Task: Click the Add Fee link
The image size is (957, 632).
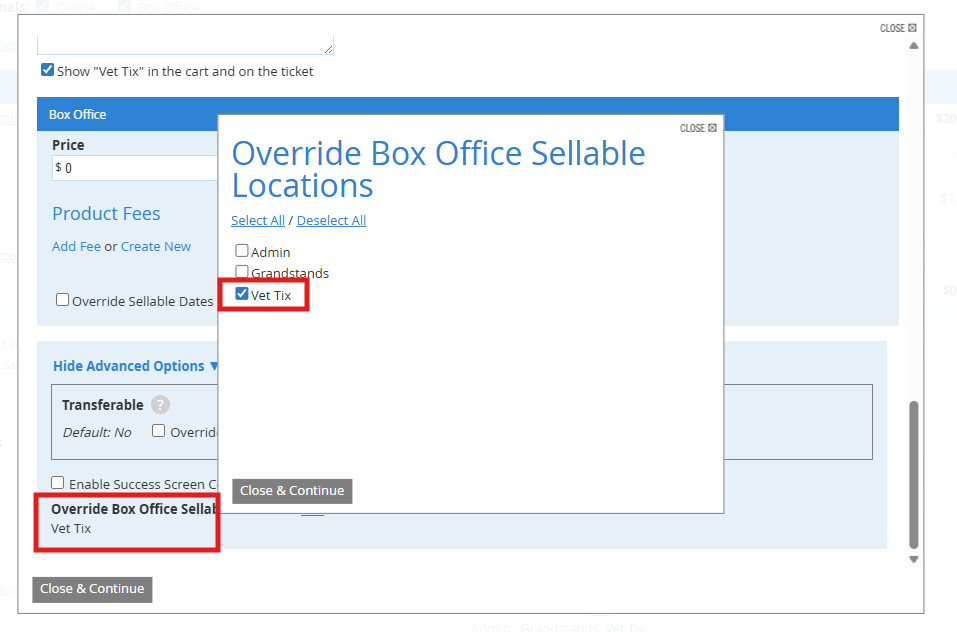Action: 76,246
